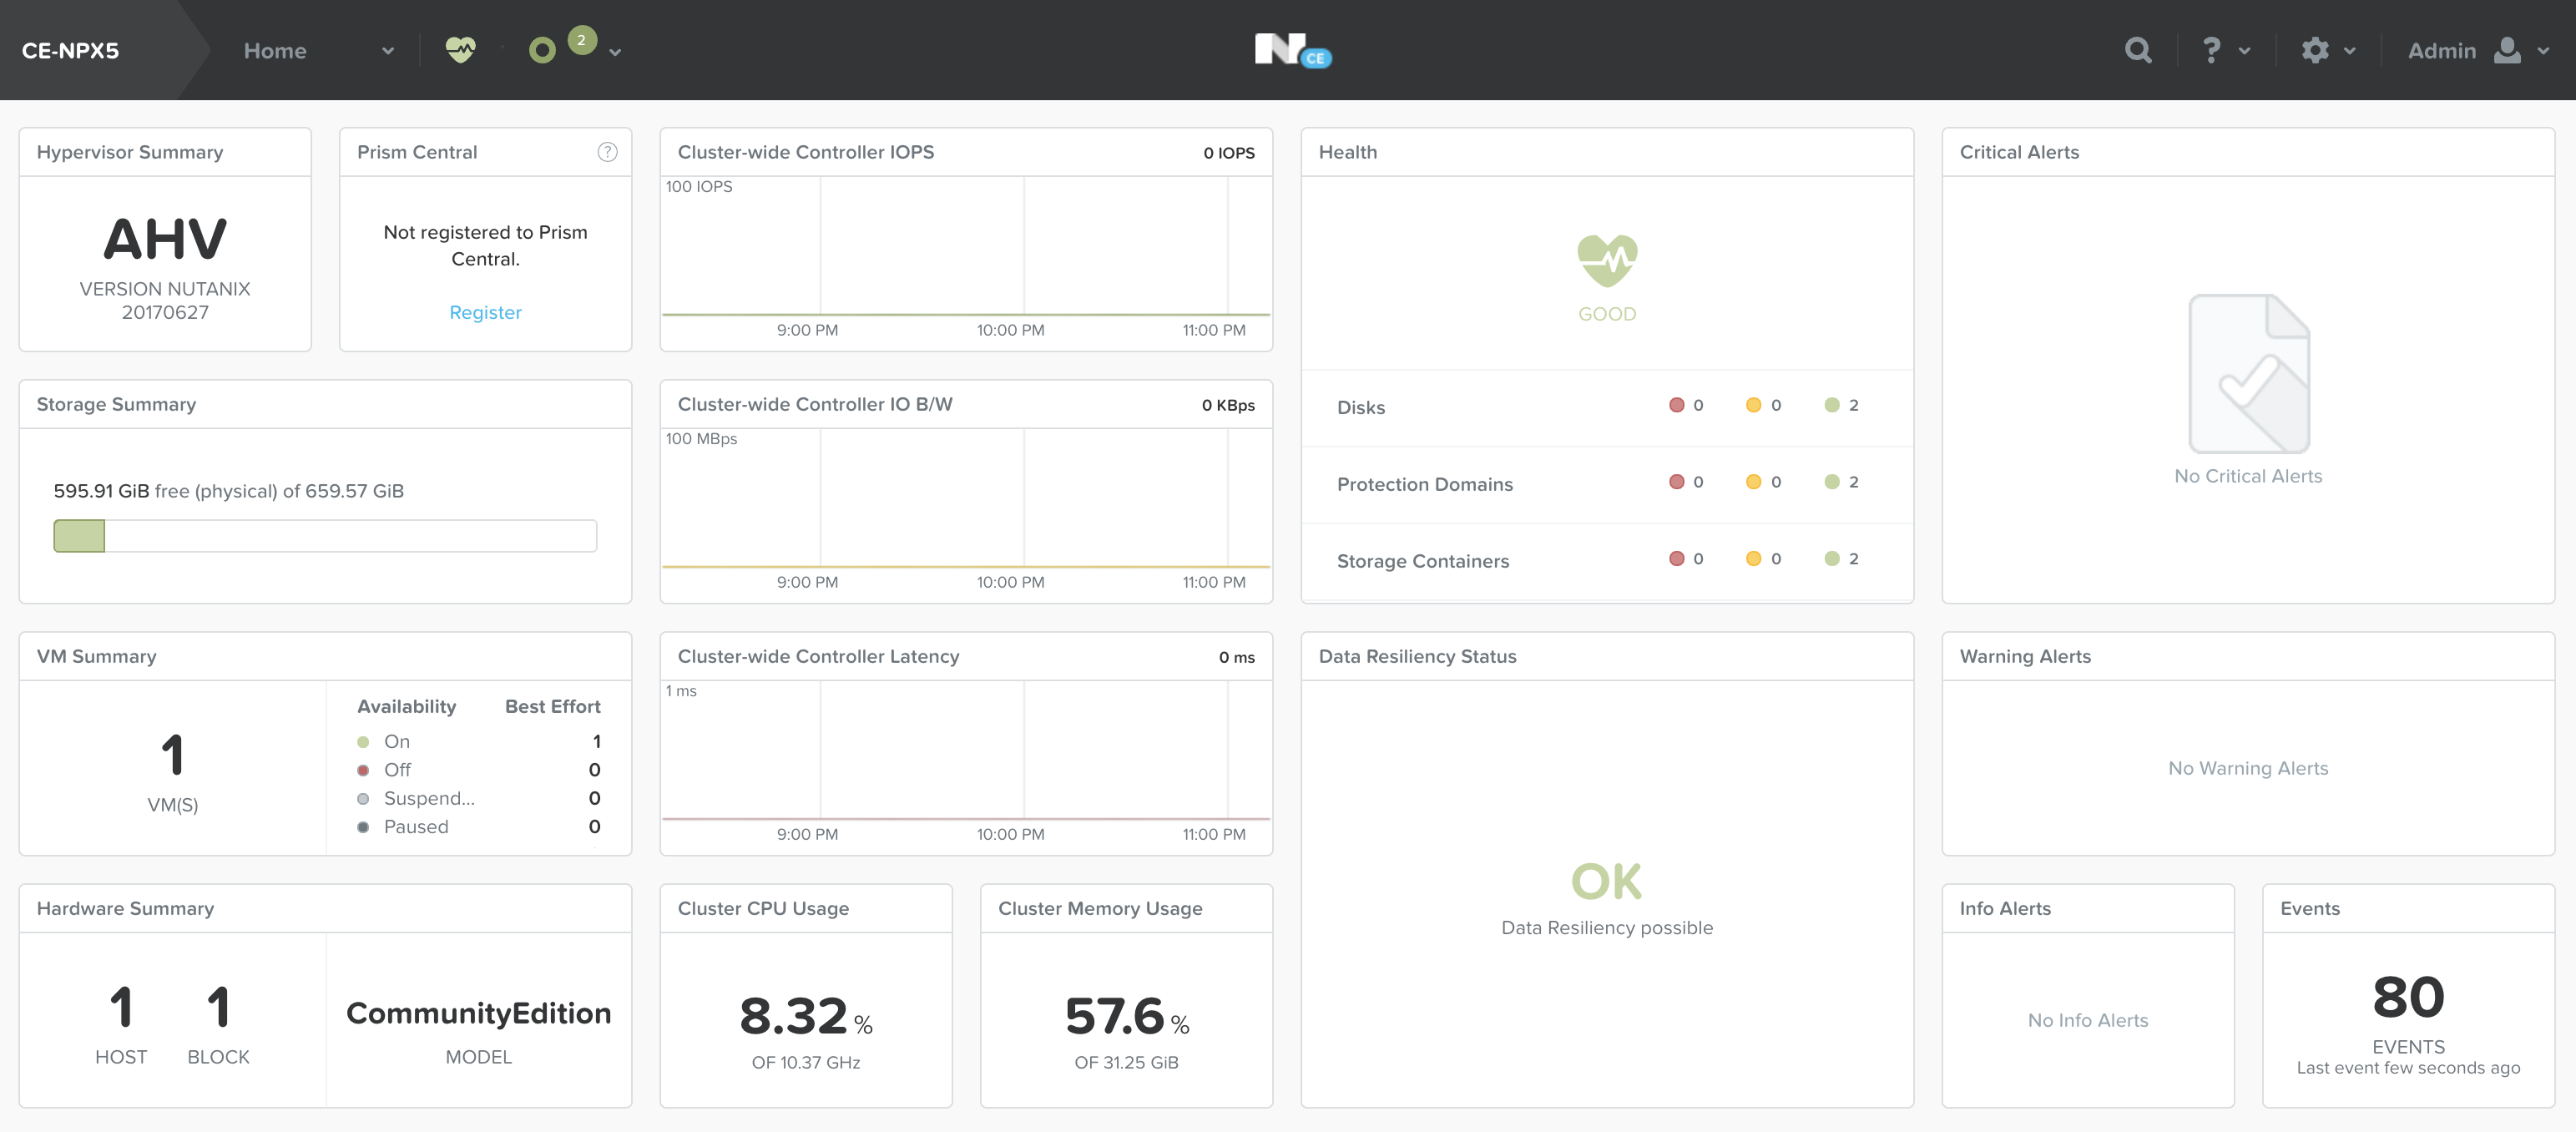Open the Home menu item
Screen dimensions: 2576x1132
tap(275, 50)
